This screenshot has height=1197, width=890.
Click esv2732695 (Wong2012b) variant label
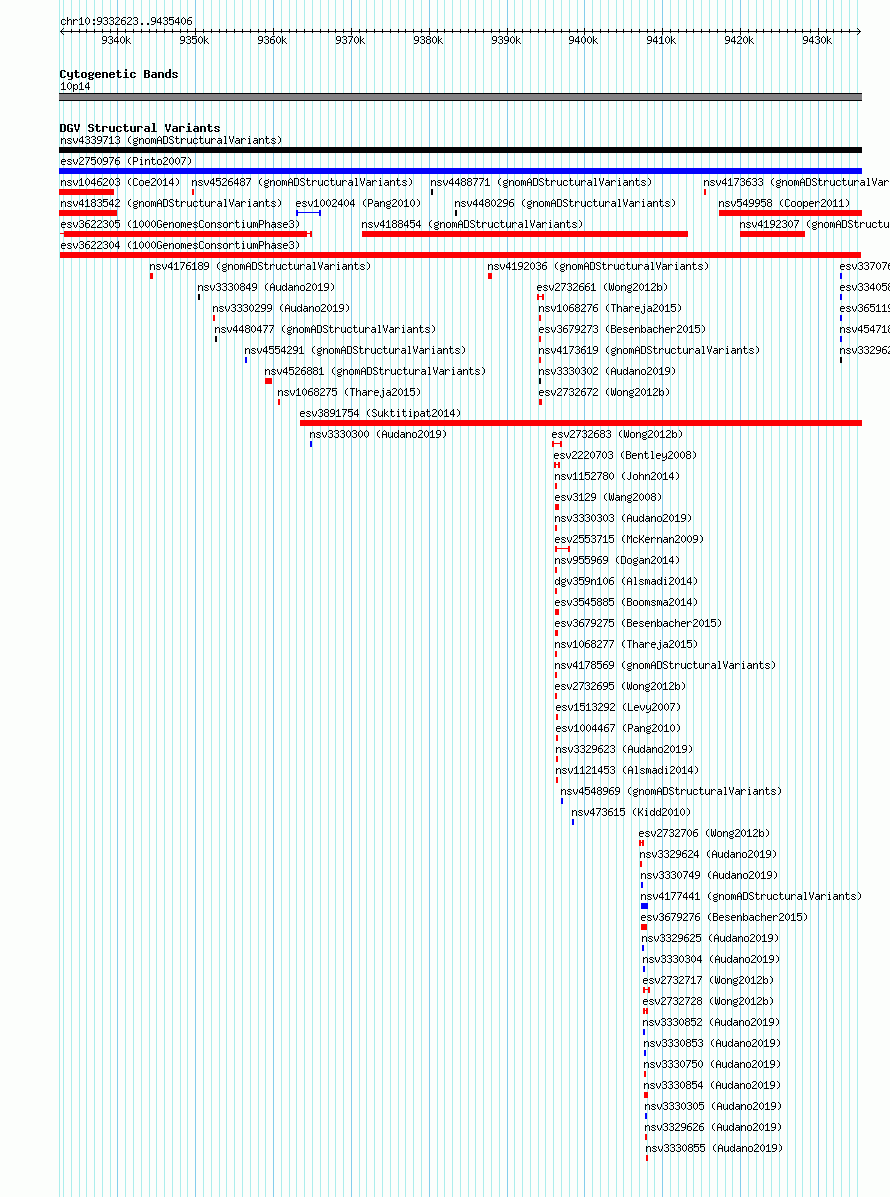click(x=621, y=686)
